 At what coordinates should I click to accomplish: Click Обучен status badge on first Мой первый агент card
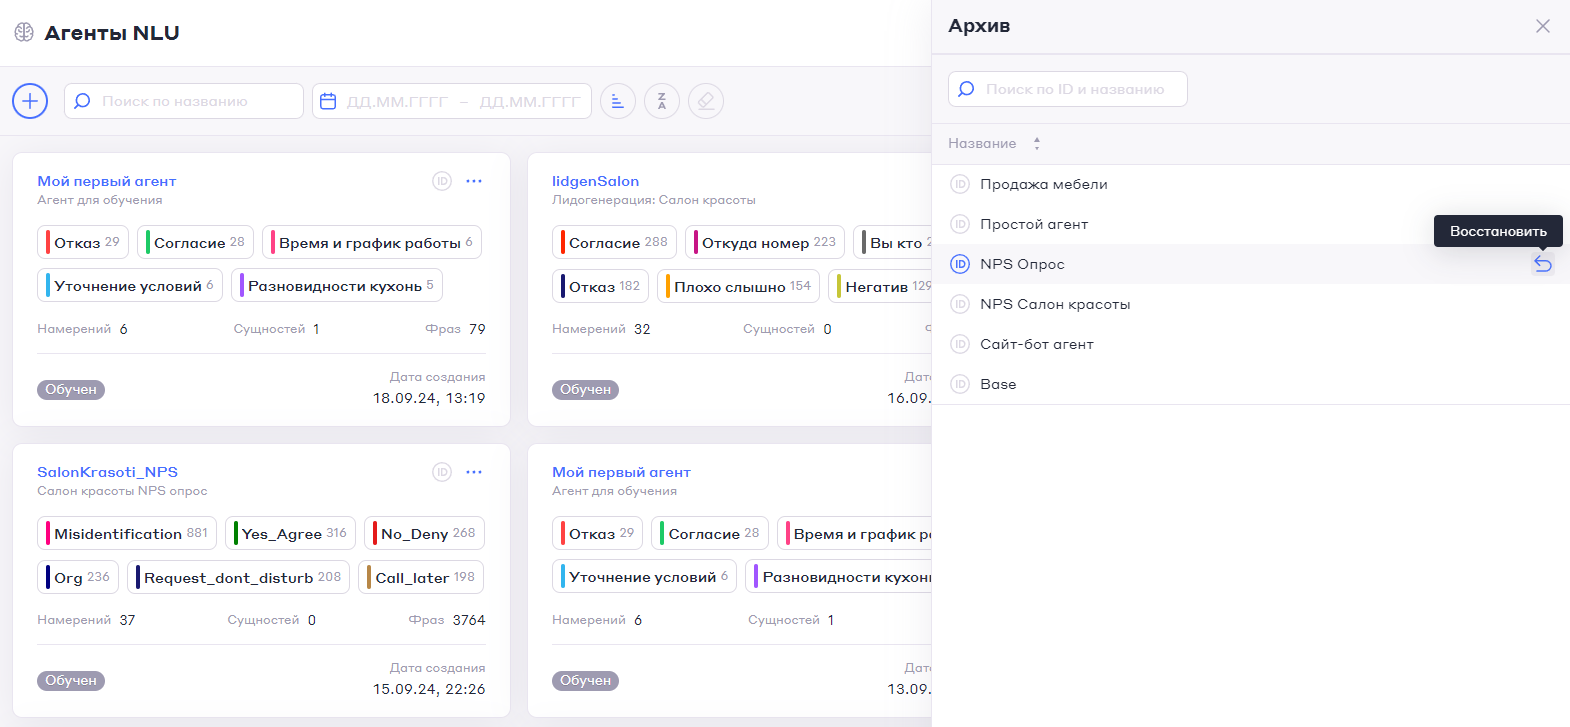point(71,390)
